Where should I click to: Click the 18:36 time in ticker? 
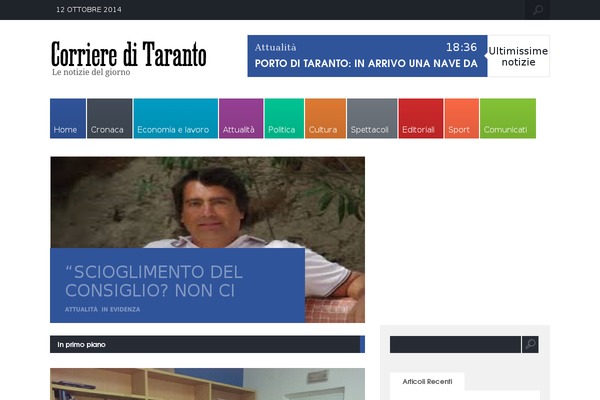point(461,47)
